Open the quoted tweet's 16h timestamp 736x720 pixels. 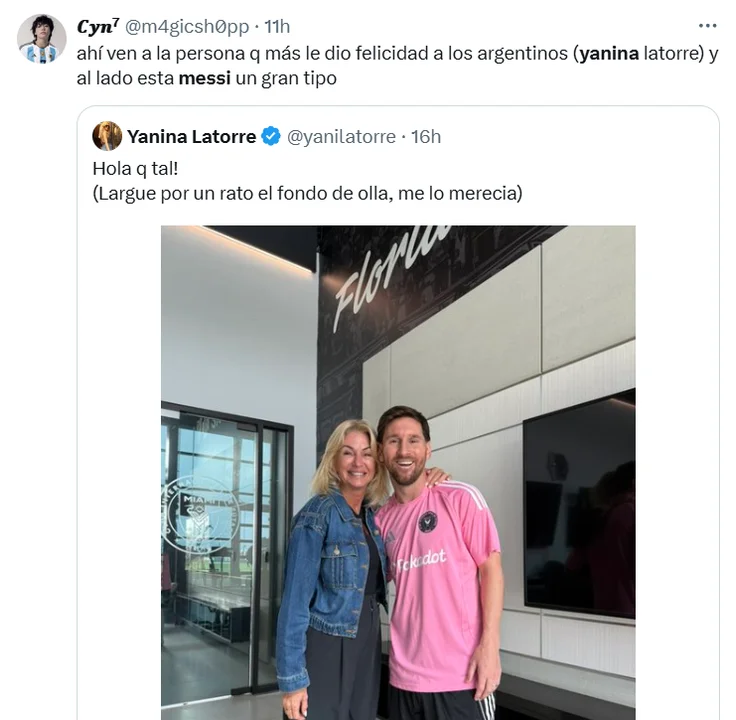(x=426, y=137)
